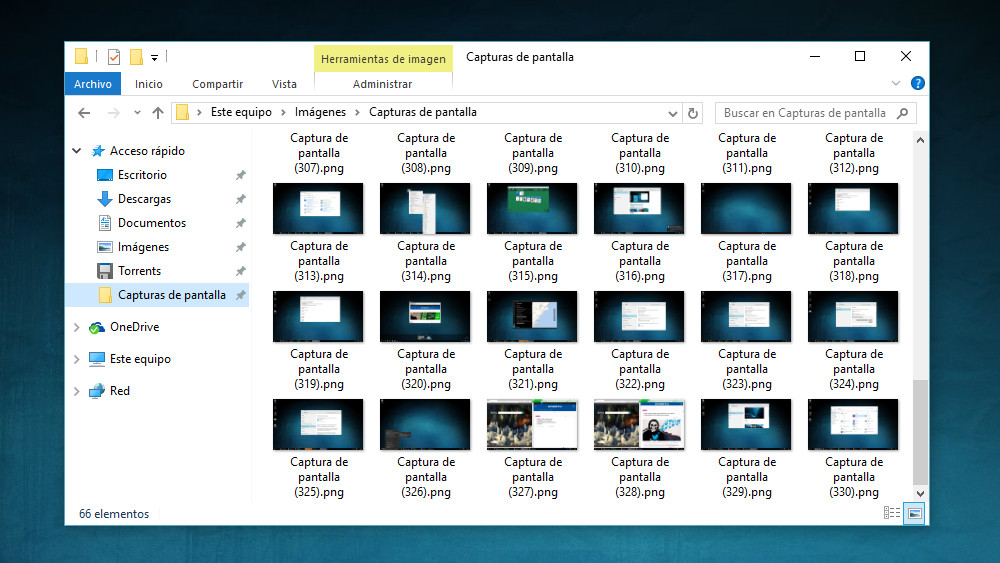Screen dimensions: 1000x563
Task: Click the search magnifier icon
Action: (902, 113)
